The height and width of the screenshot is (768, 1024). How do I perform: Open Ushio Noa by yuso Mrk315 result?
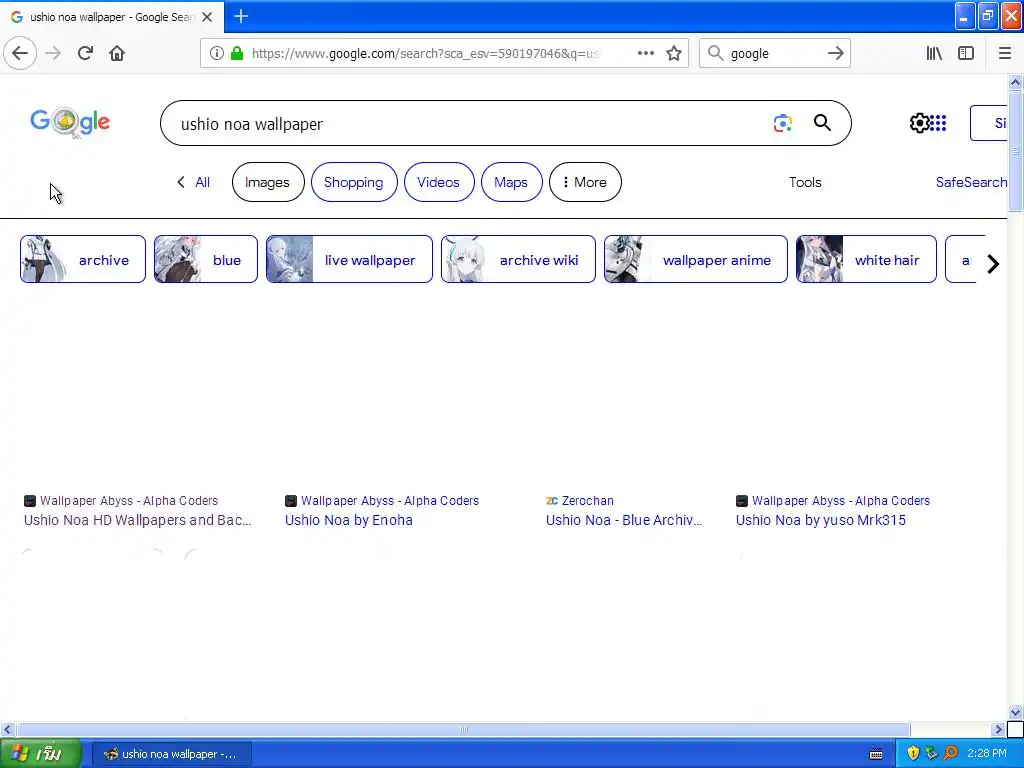click(x=821, y=520)
